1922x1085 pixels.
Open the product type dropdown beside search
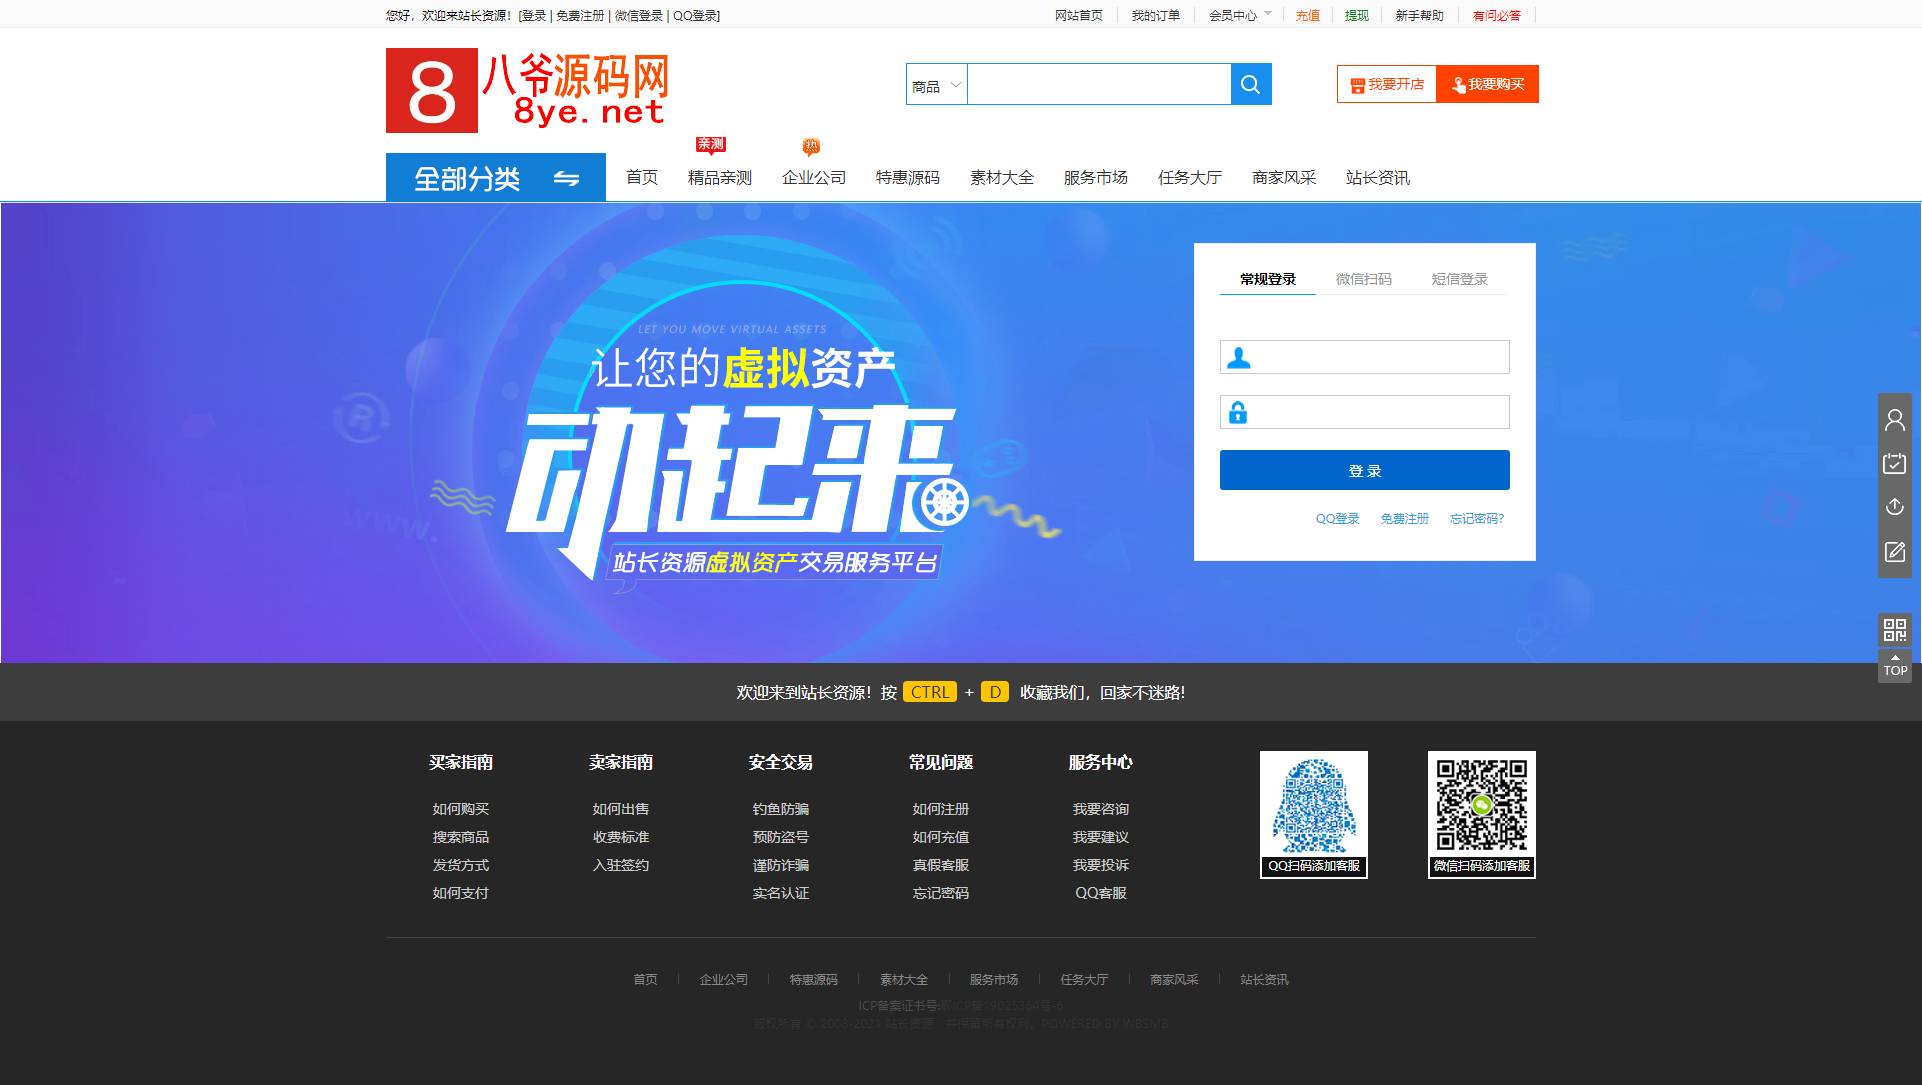[x=937, y=85]
